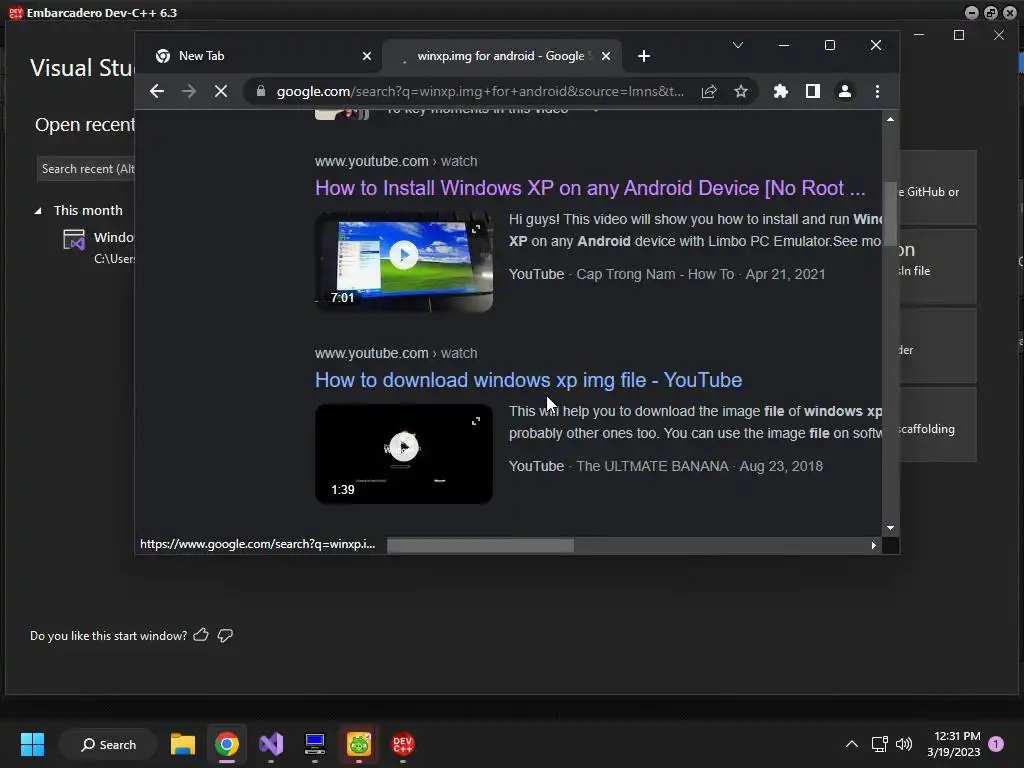This screenshot has width=1024, height=768.
Task: Give thumbs up for the start window
Action: coord(201,635)
